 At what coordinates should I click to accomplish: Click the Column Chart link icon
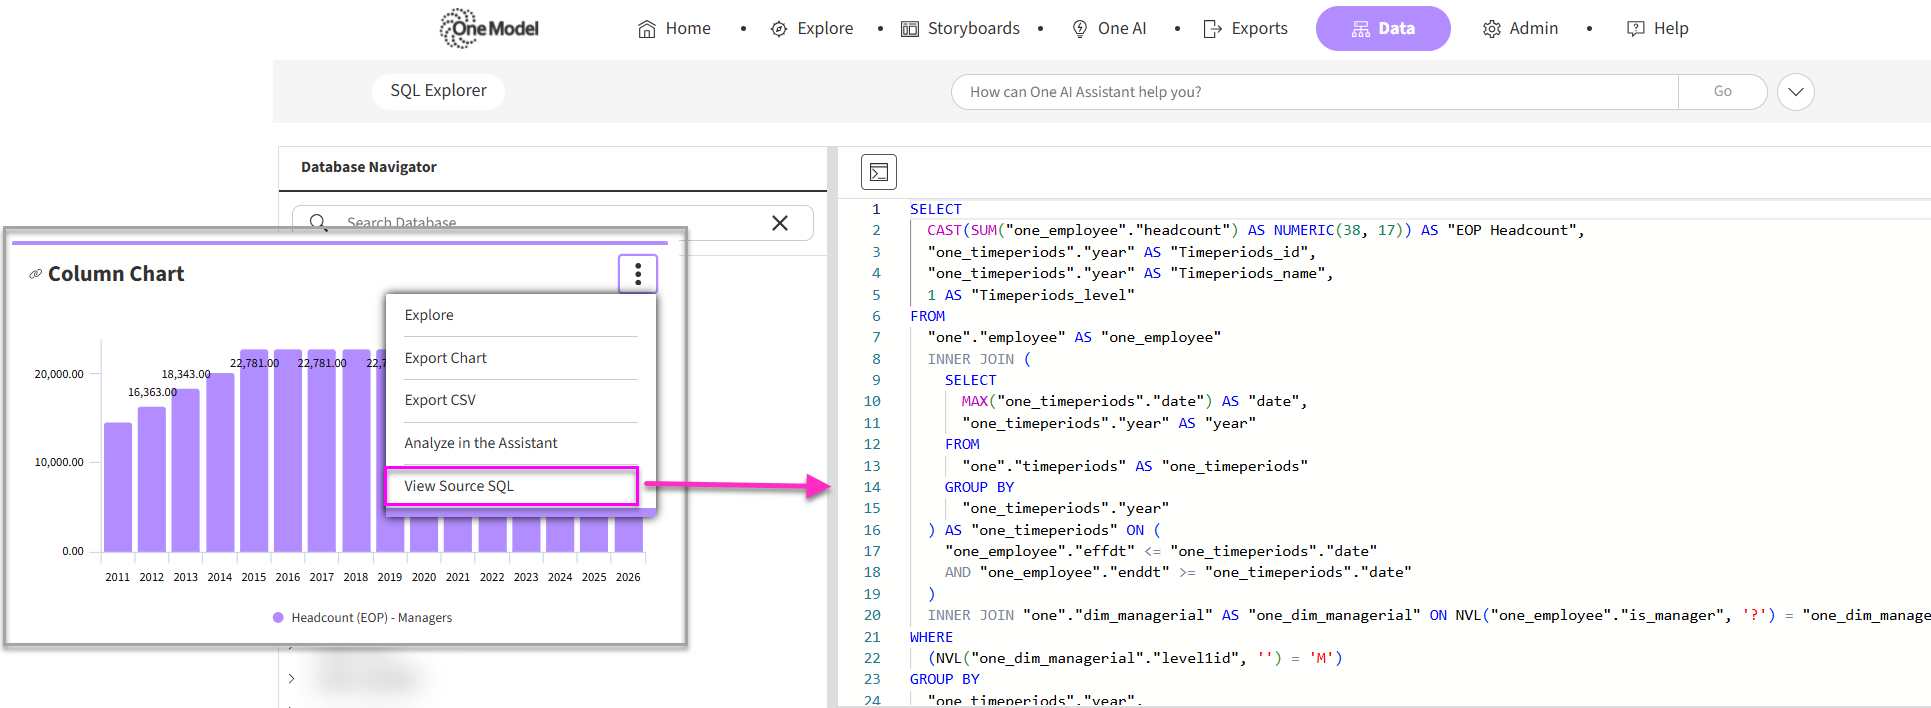coord(36,274)
